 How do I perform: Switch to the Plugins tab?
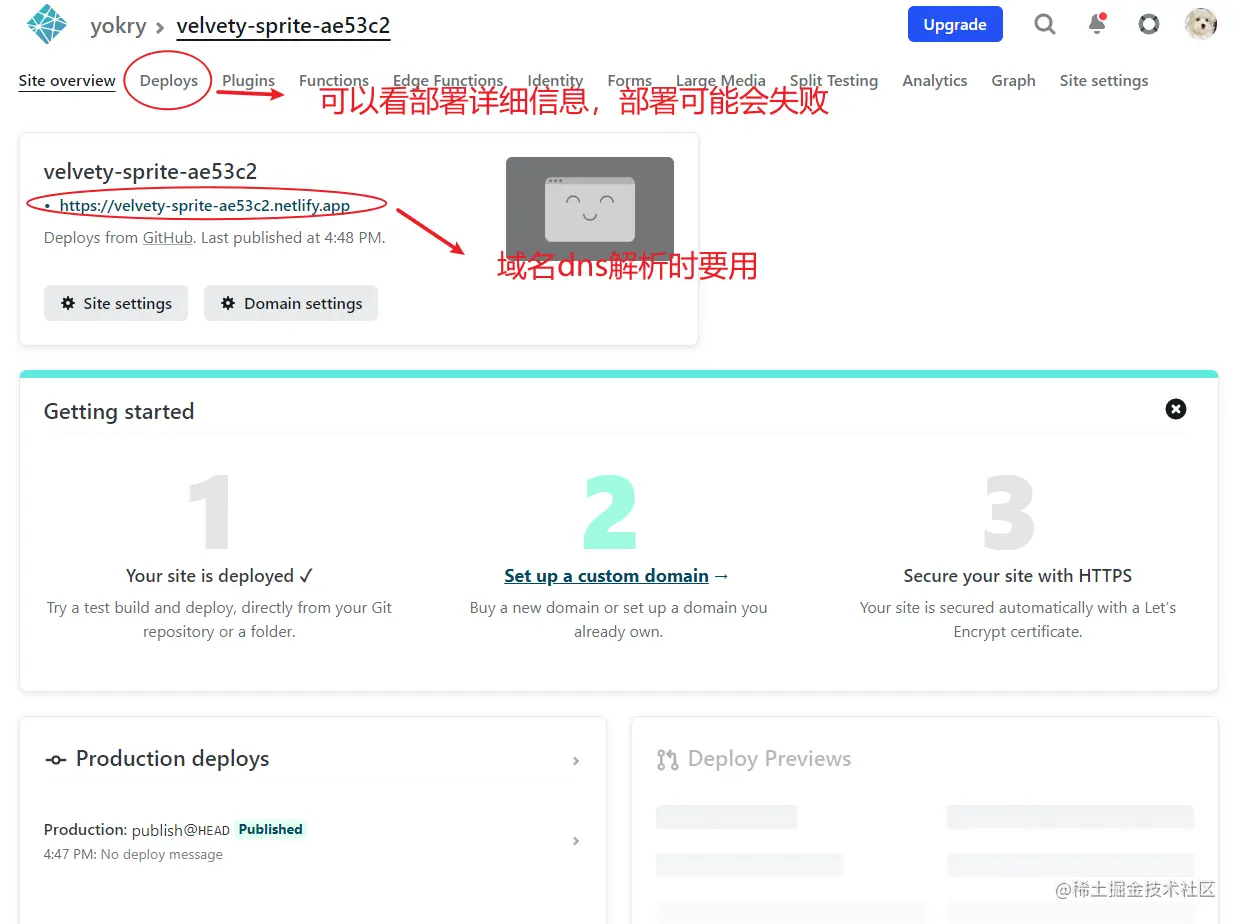248,81
